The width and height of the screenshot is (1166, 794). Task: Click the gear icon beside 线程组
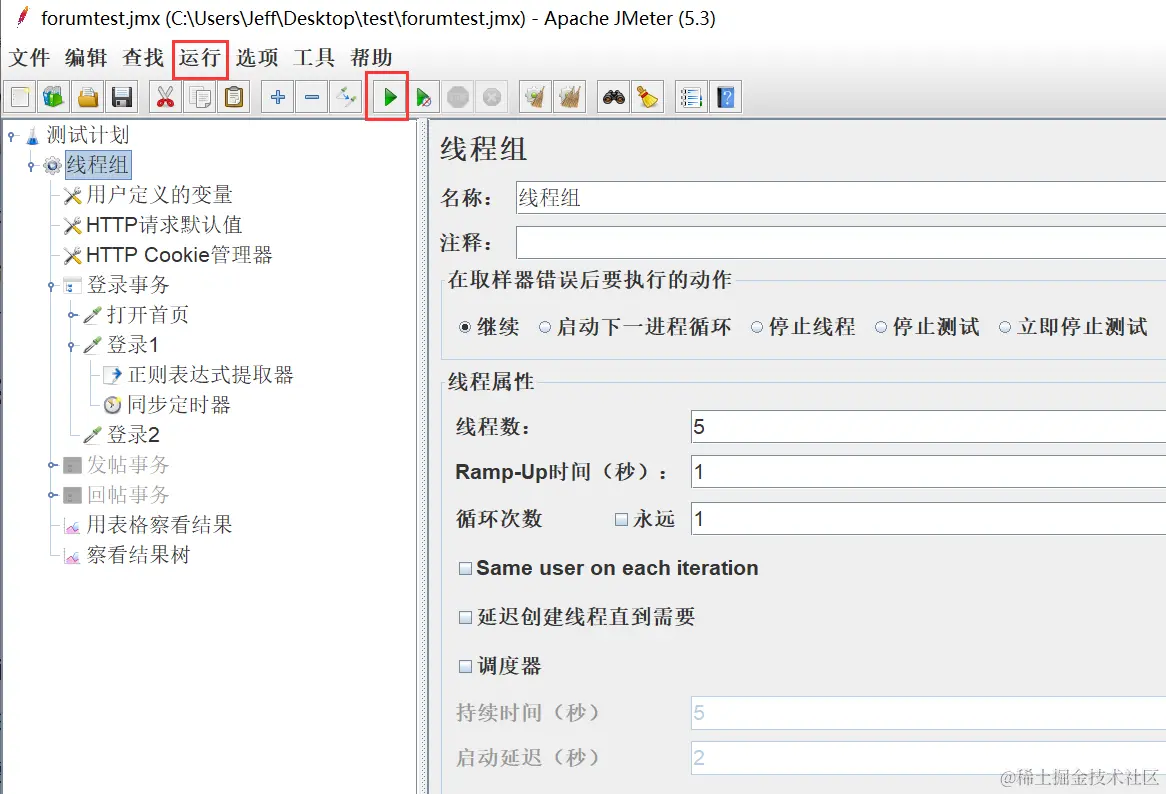pyautogui.click(x=52, y=165)
